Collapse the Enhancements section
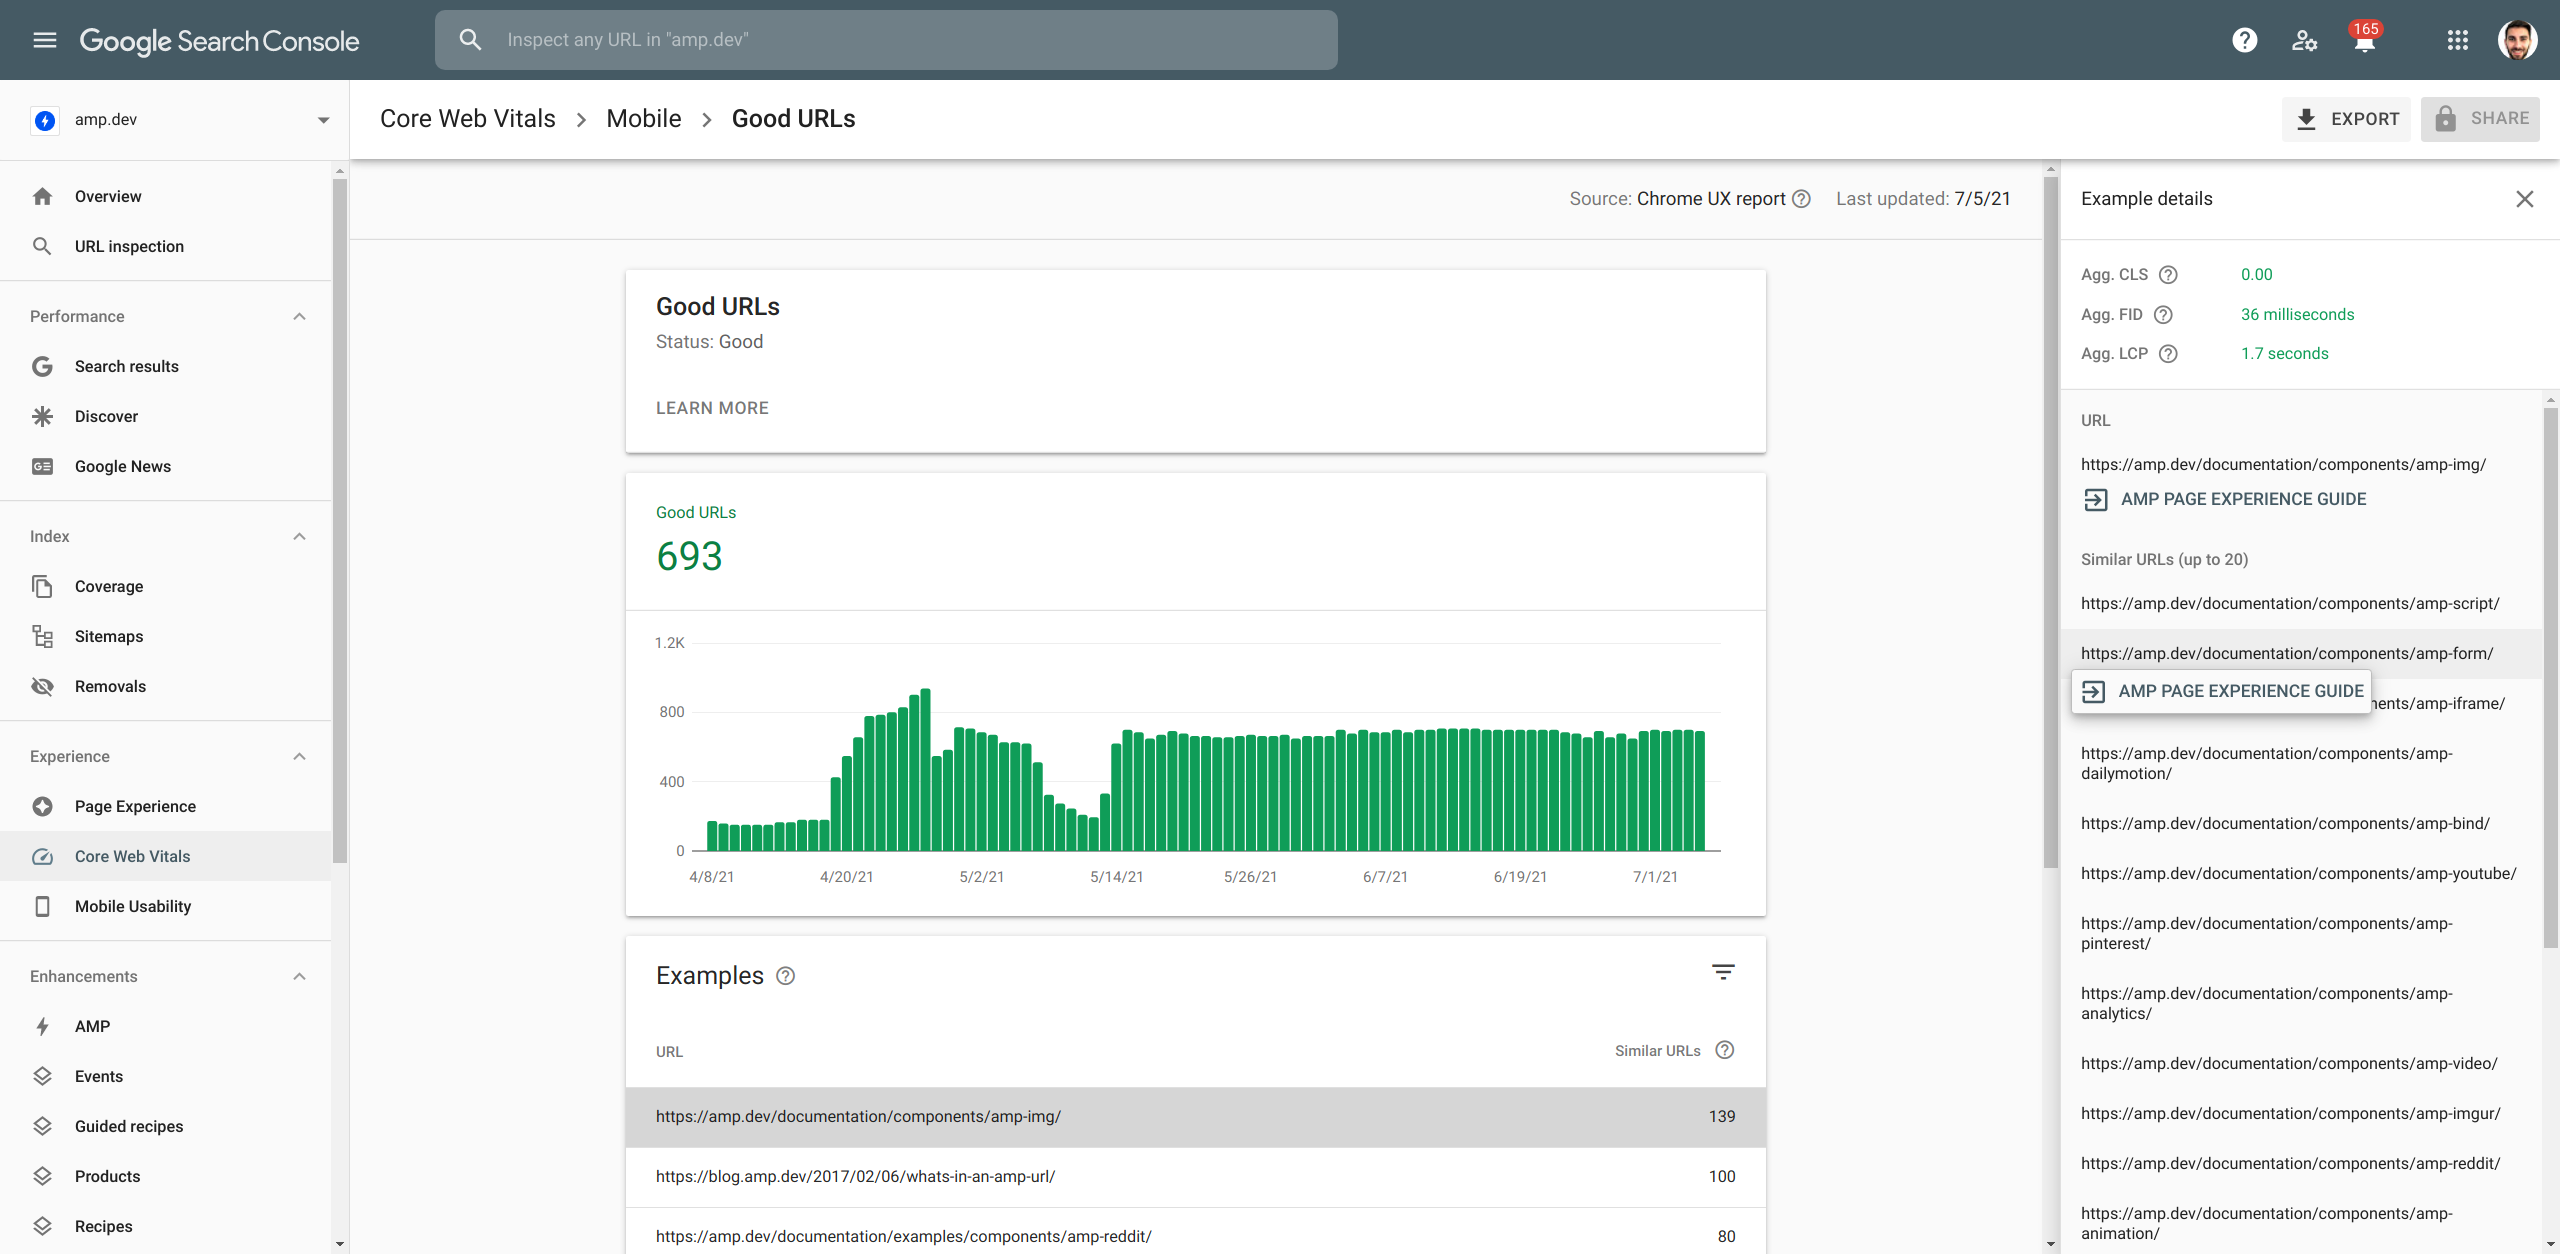Screen dimensions: 2560x1254 [x=299, y=976]
